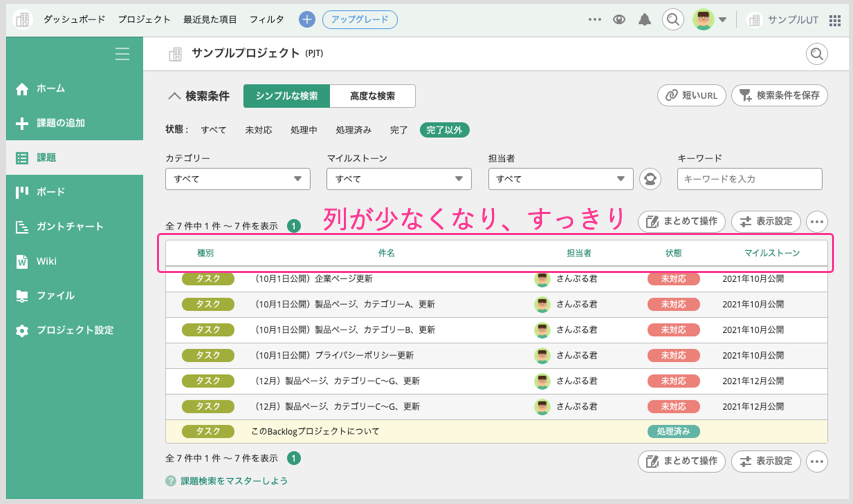
Task: Select the 完了以外 status filter
Action: point(444,130)
